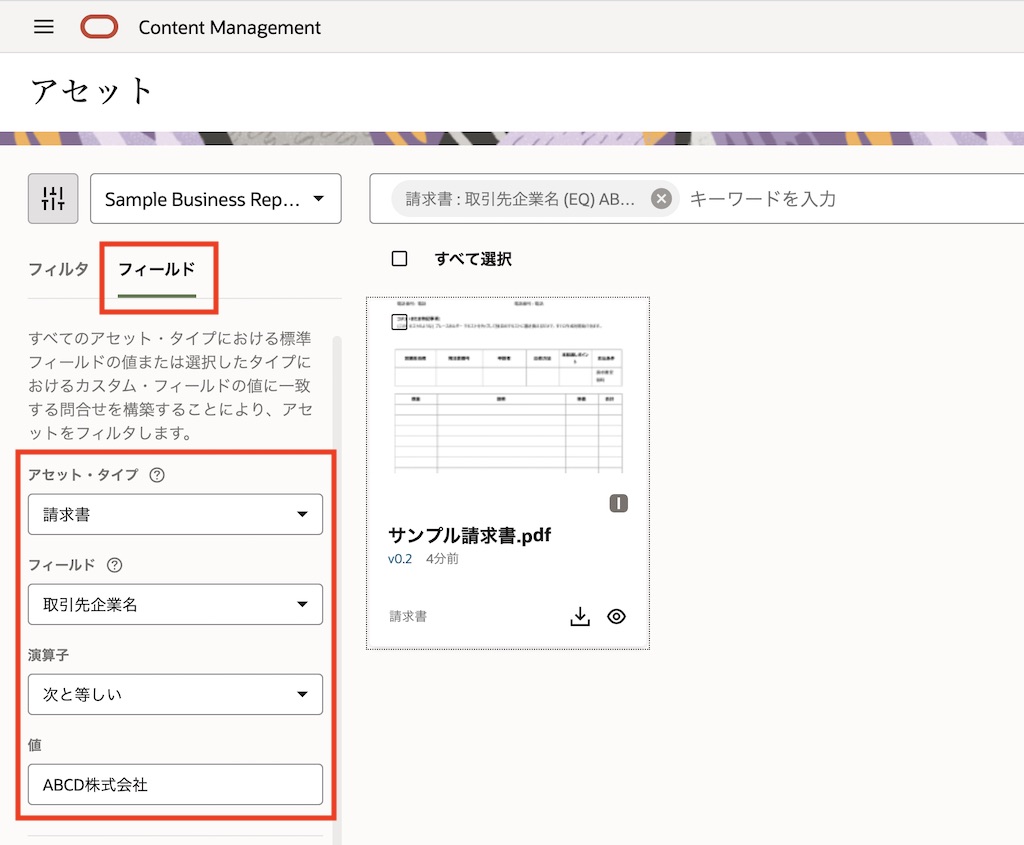Screen dimensions: 1024x845
Task: Click help icon next to アセット・タイプ
Action: 157,475
